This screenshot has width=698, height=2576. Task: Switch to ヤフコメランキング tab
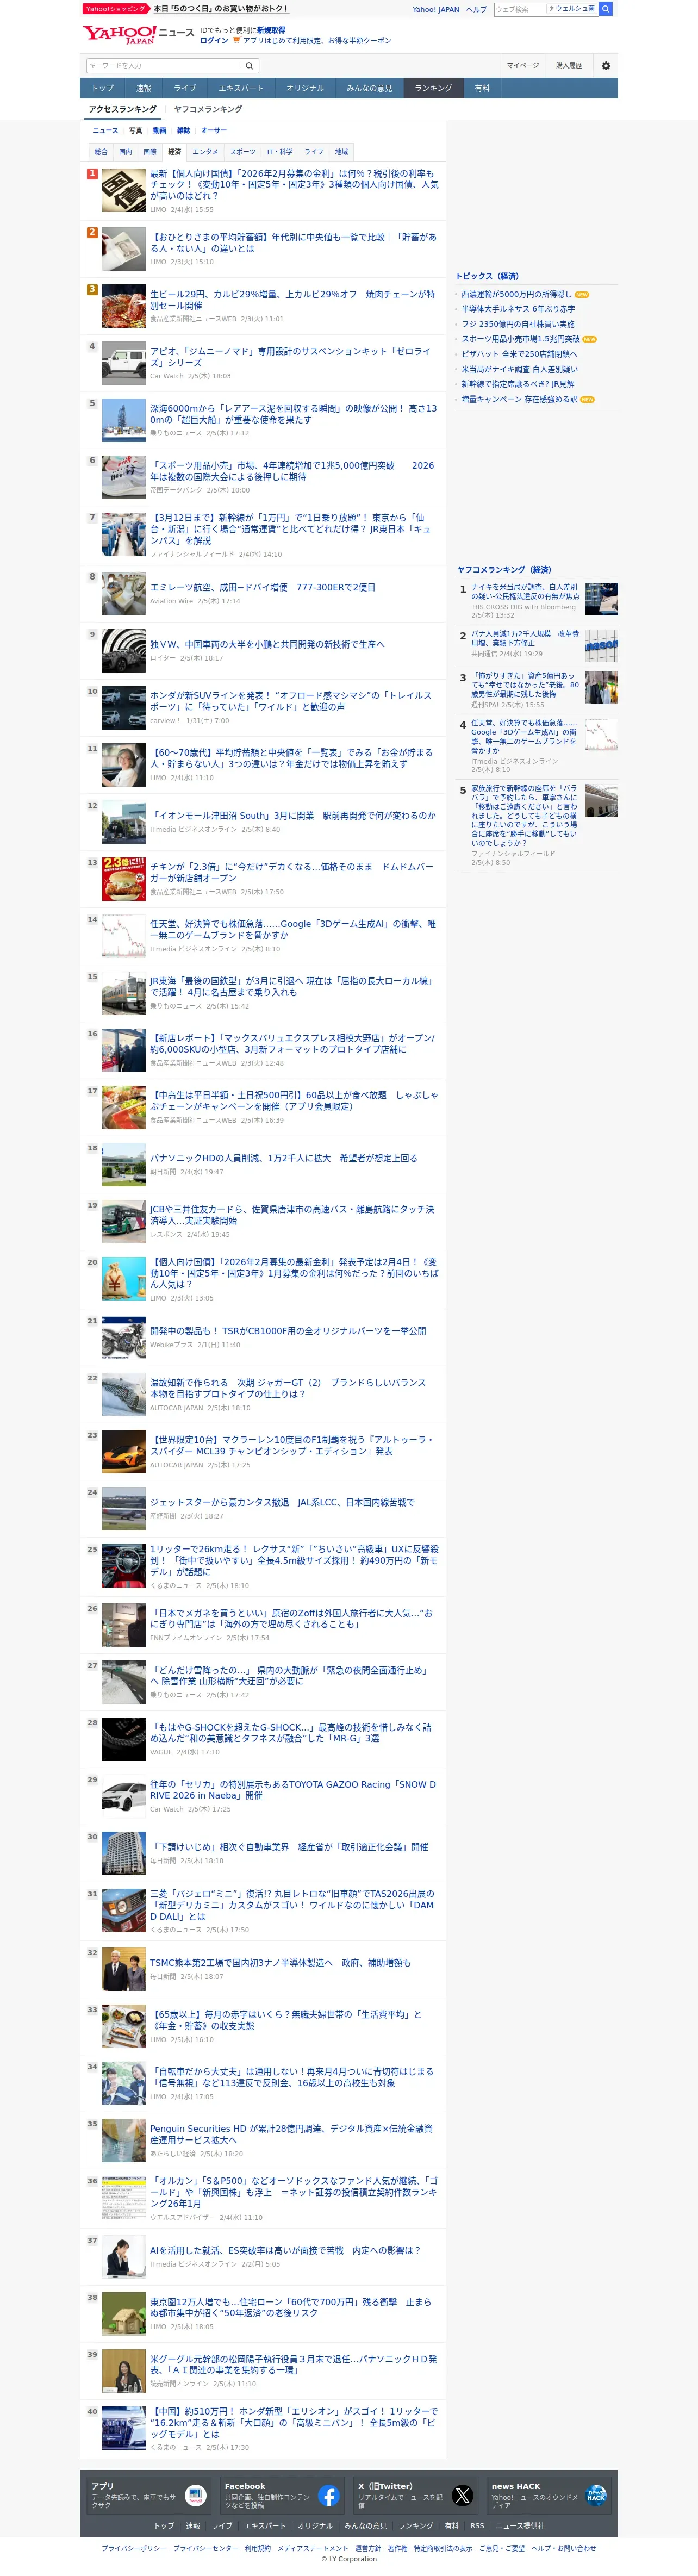(x=208, y=109)
